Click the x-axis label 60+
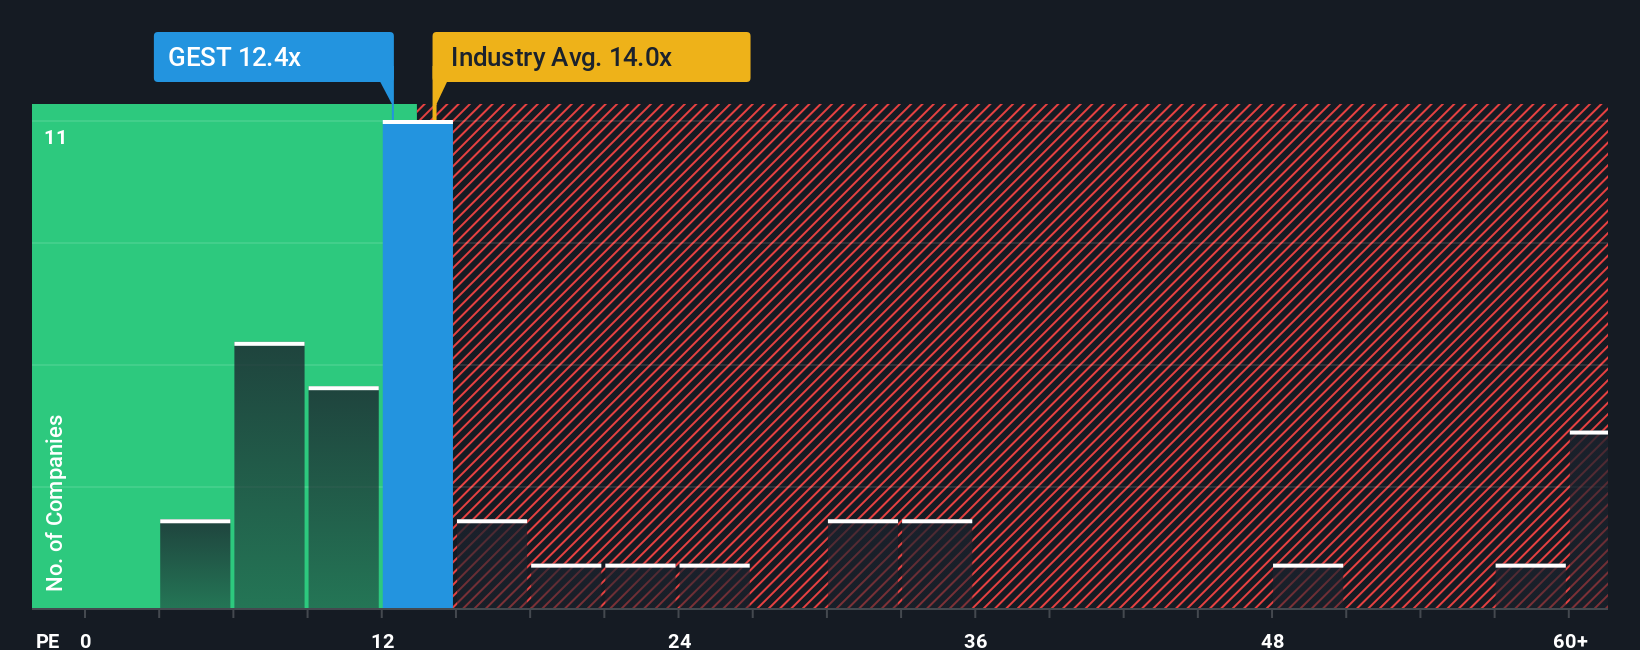The width and height of the screenshot is (1640, 650). 1570,640
